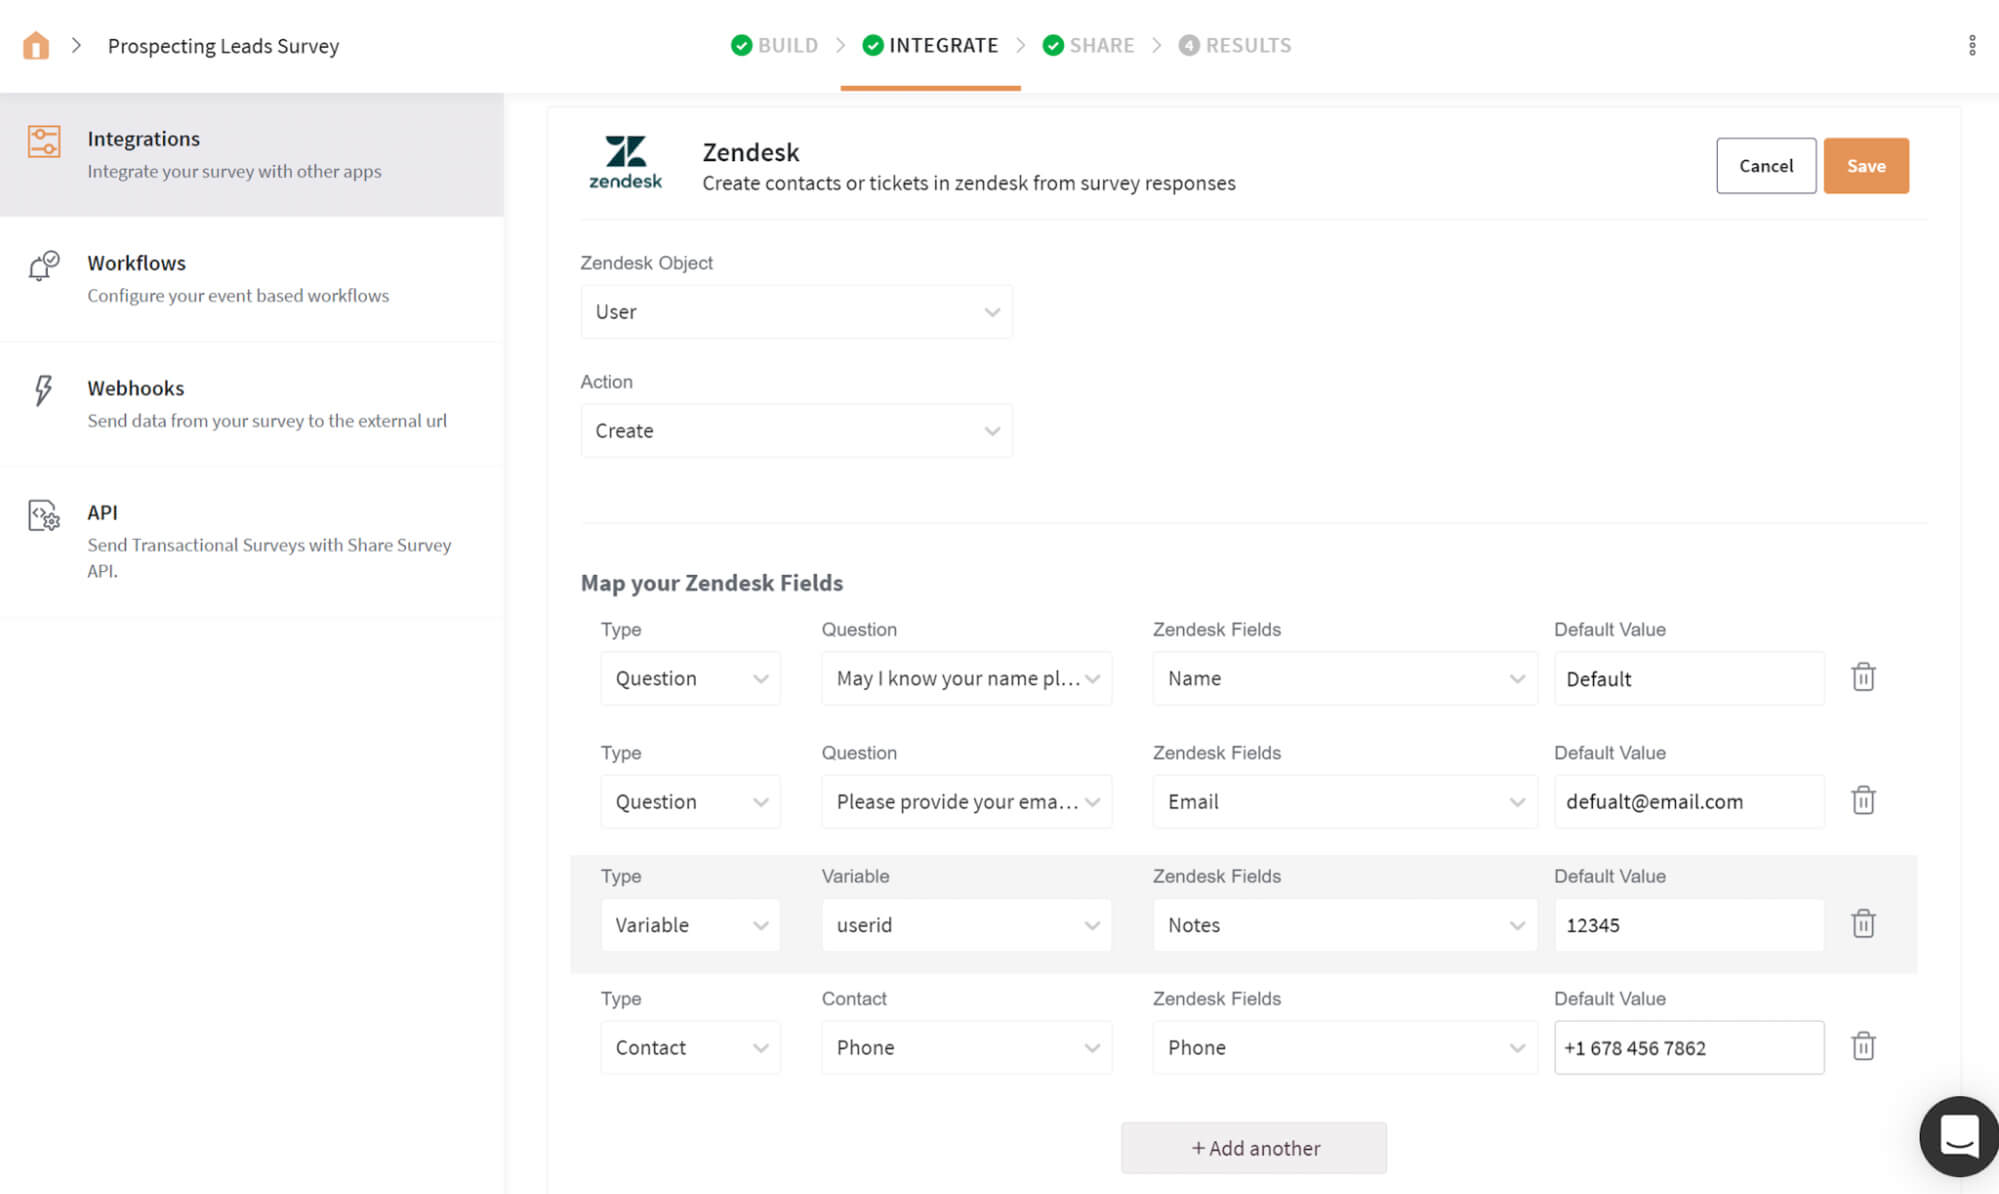This screenshot has height=1194, width=1999.
Task: Save the Zendesk integration
Action: click(1865, 165)
